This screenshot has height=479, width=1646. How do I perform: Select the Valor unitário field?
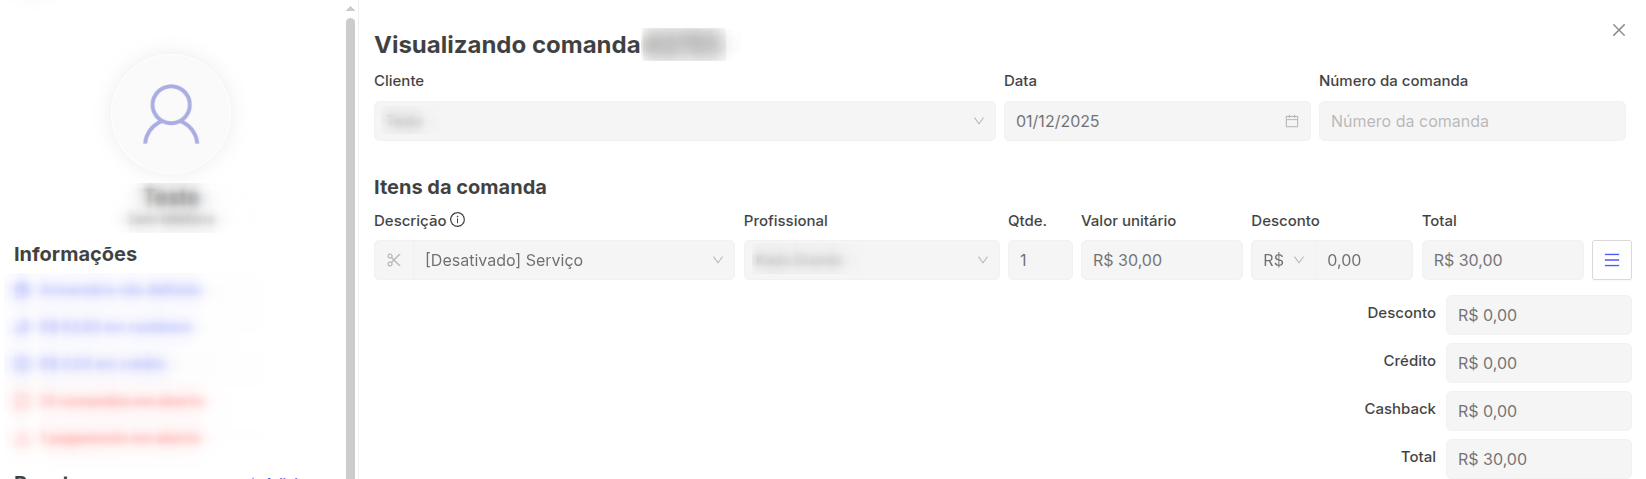point(1160,260)
